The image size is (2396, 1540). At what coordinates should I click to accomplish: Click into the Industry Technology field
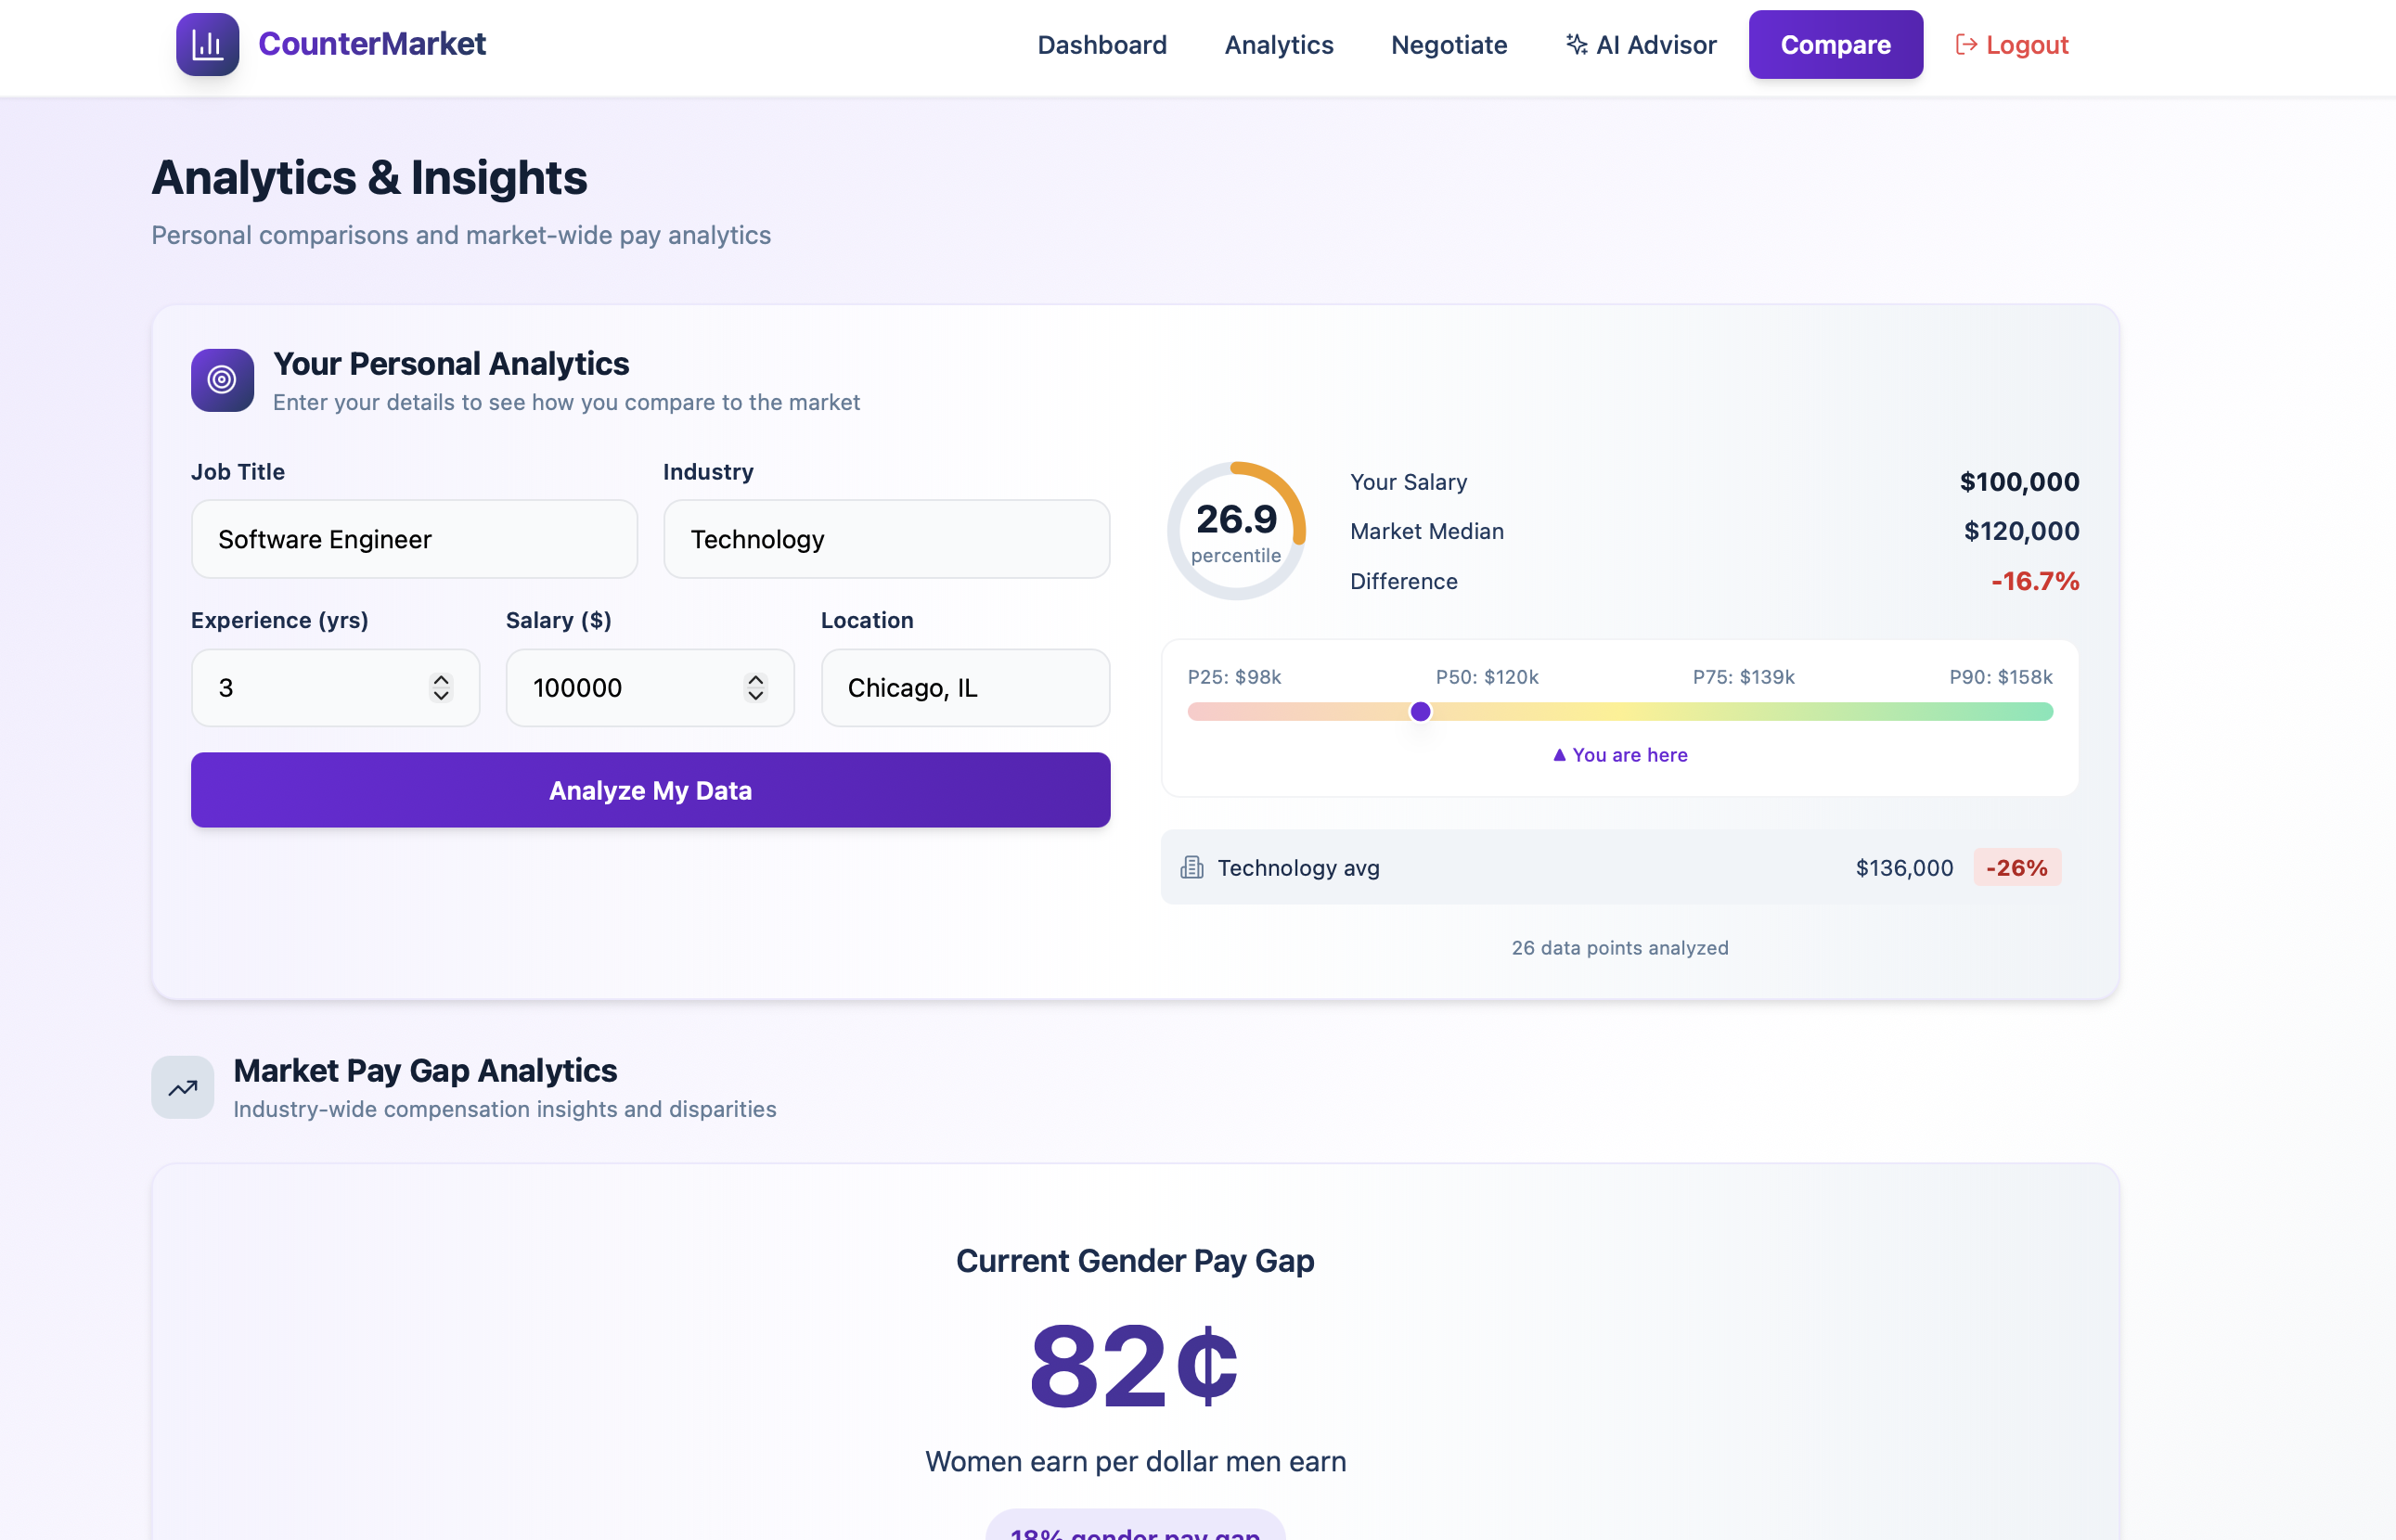point(886,539)
